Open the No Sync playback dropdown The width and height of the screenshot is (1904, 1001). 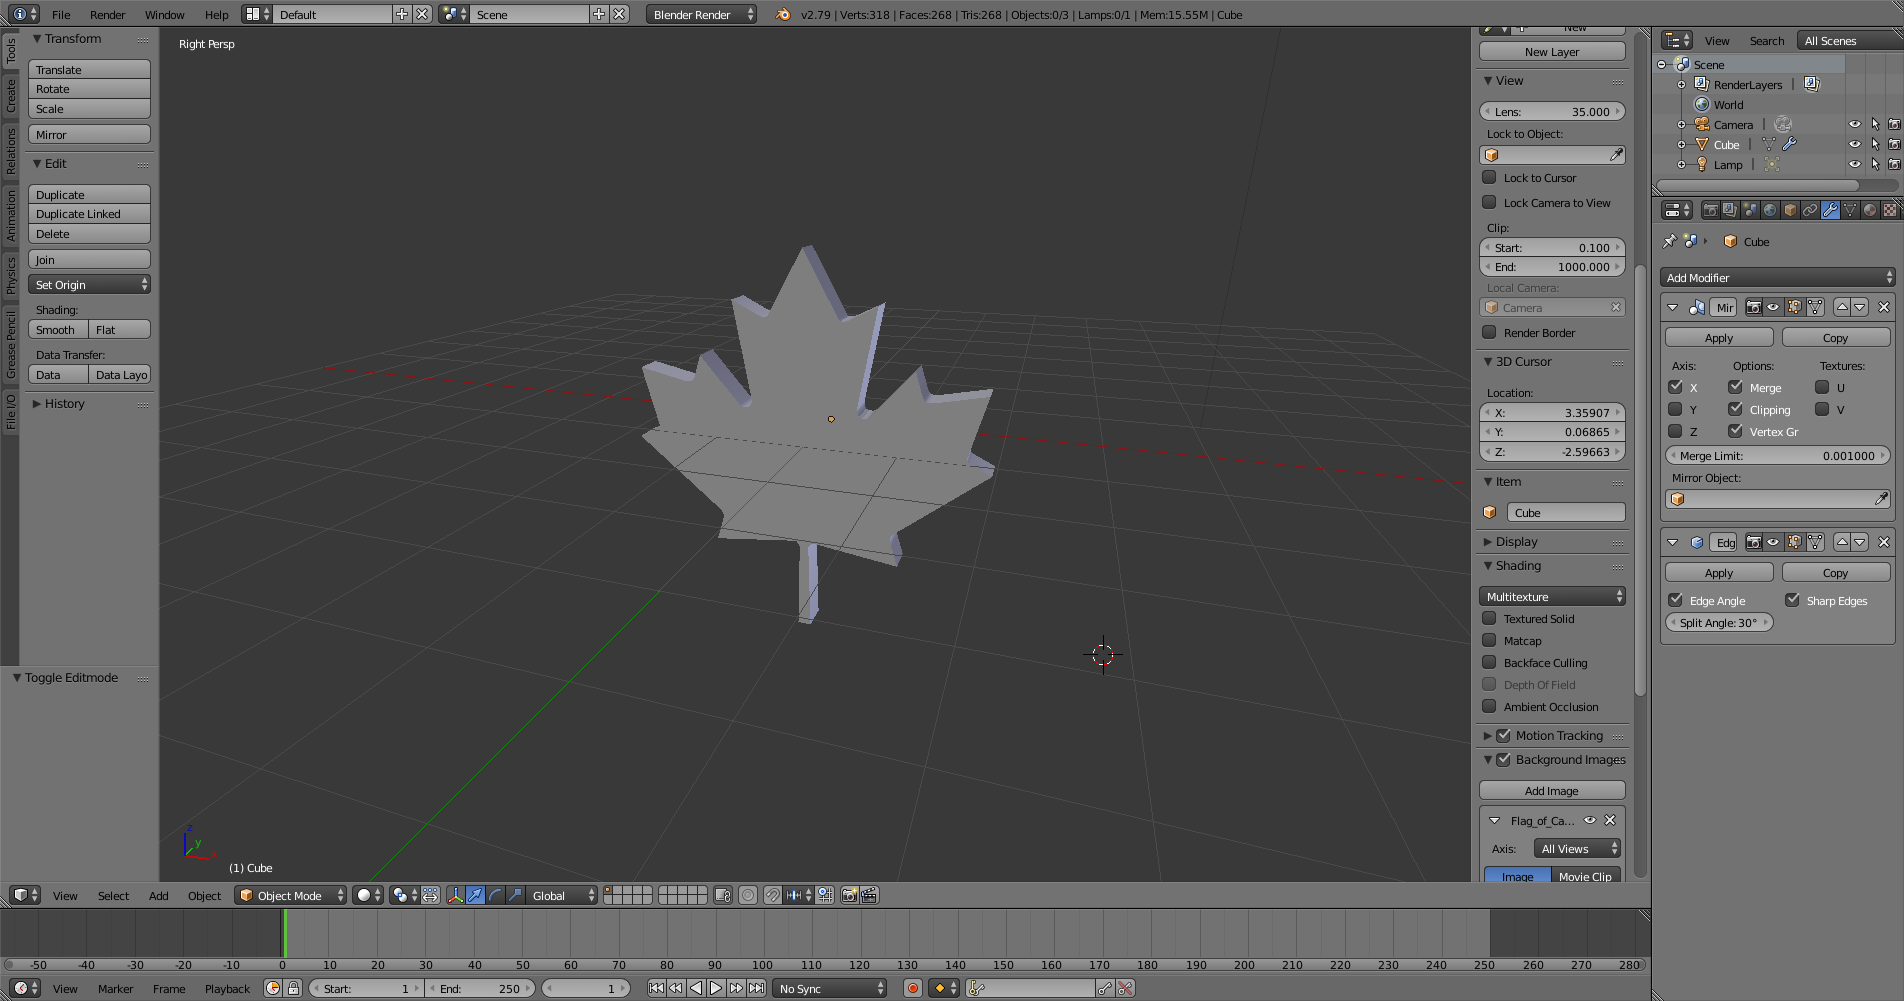click(x=830, y=988)
